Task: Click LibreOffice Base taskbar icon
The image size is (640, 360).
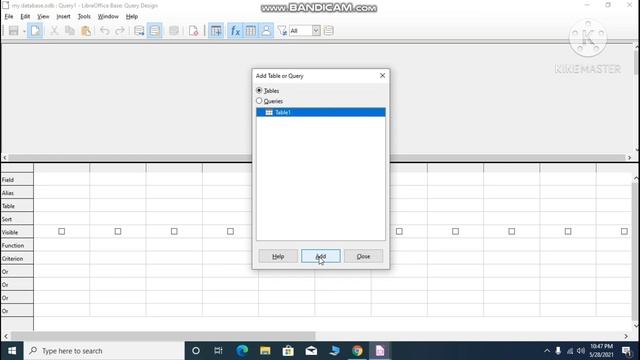Action: tap(380, 351)
